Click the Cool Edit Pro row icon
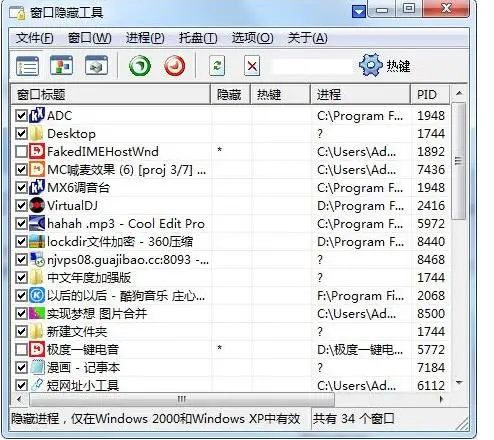The image size is (494, 440). (37, 223)
